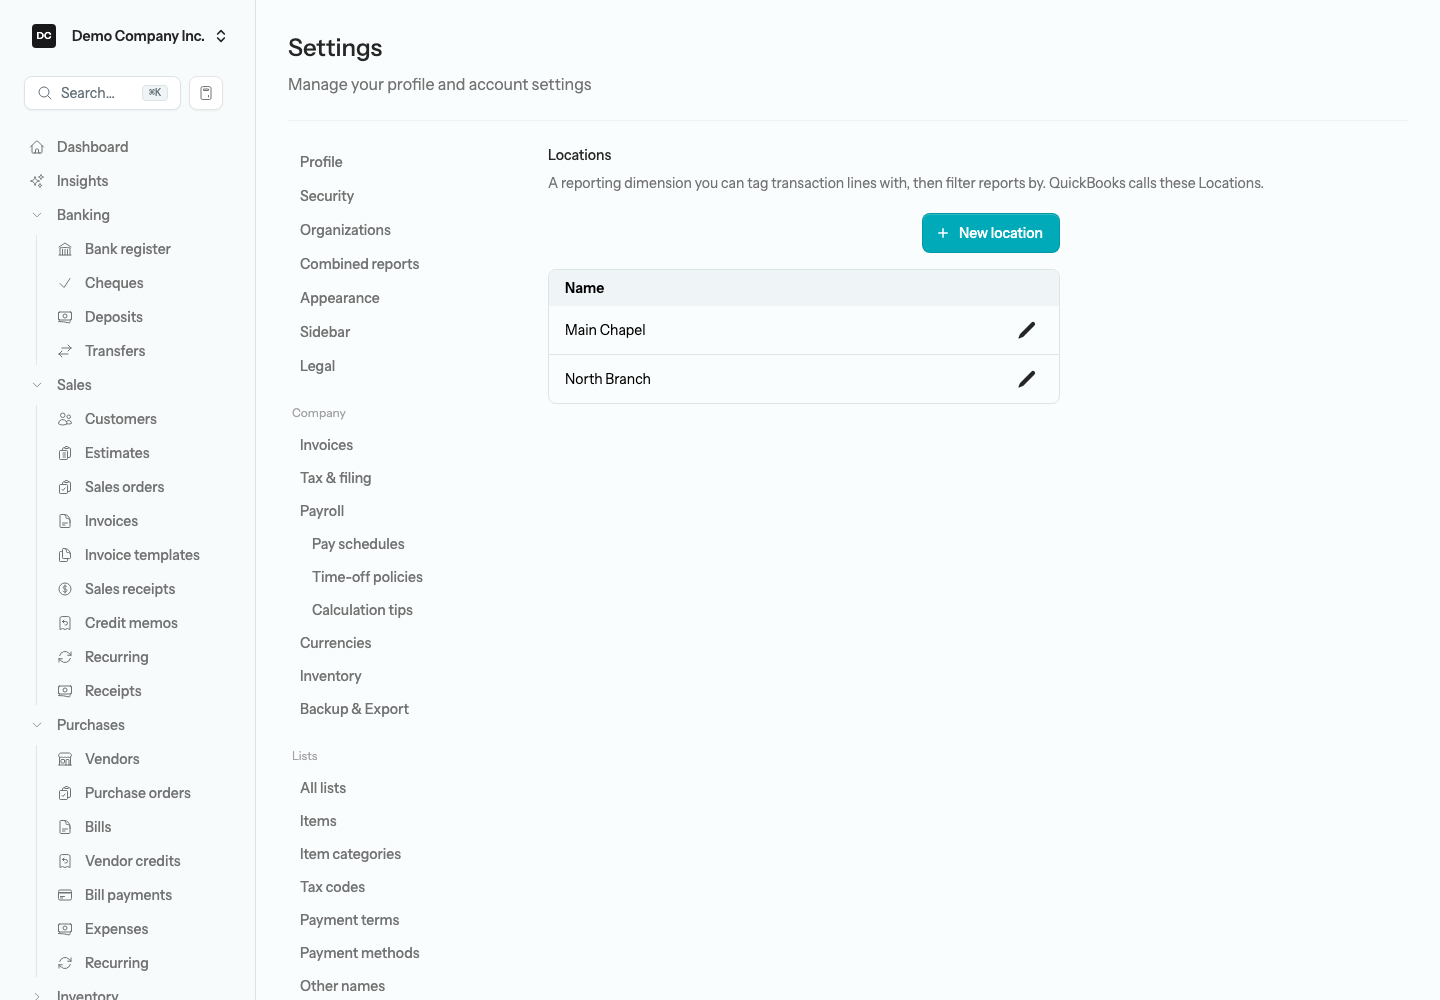Edit the Main Chapel location pencil icon
Image resolution: width=1440 pixels, height=1000 pixels.
pyautogui.click(x=1026, y=330)
